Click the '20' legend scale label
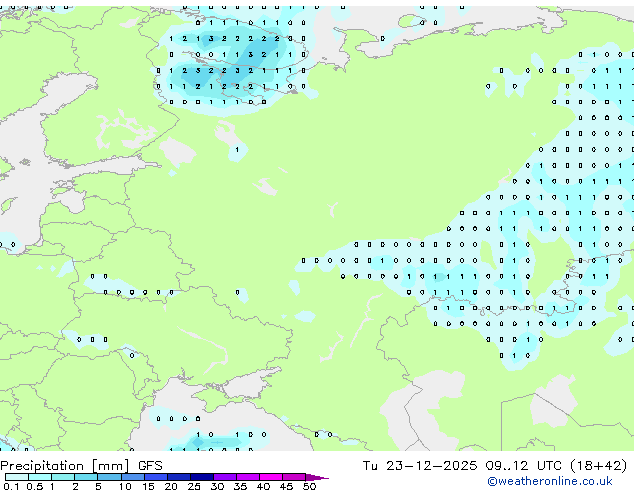The height and width of the screenshot is (490, 634). (x=171, y=486)
